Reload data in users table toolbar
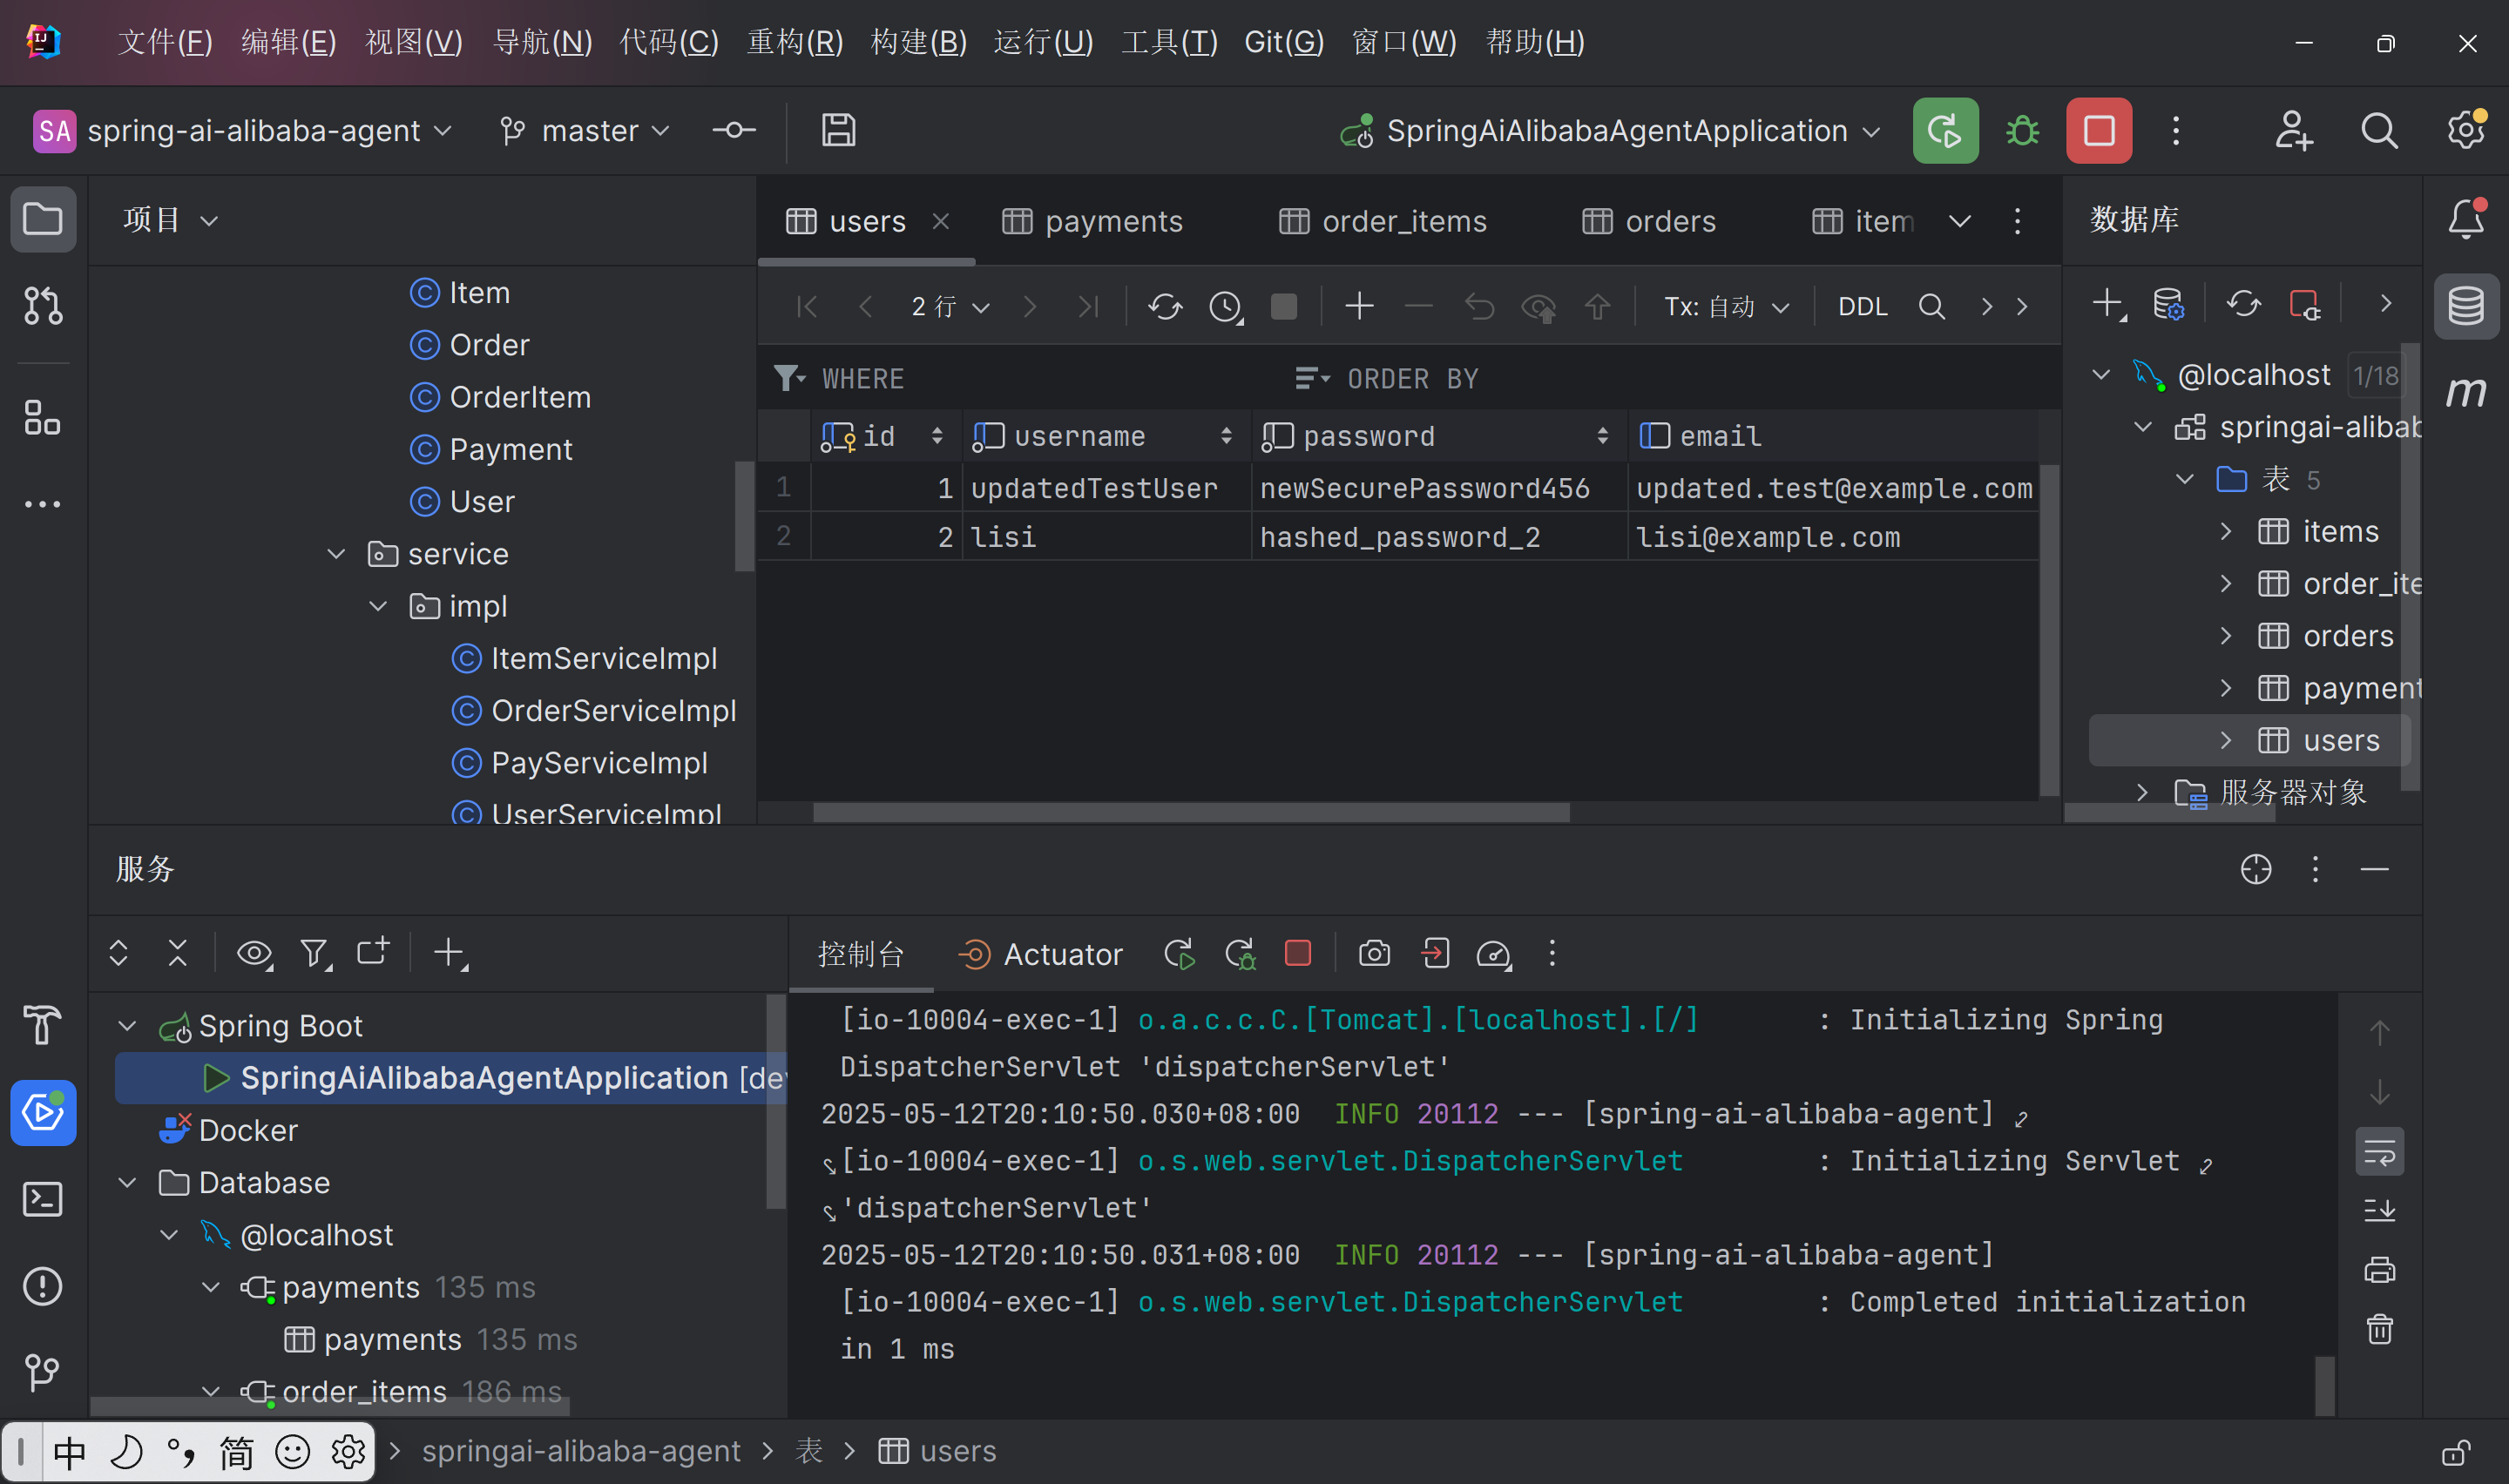2509x1484 pixels. coord(1165,306)
